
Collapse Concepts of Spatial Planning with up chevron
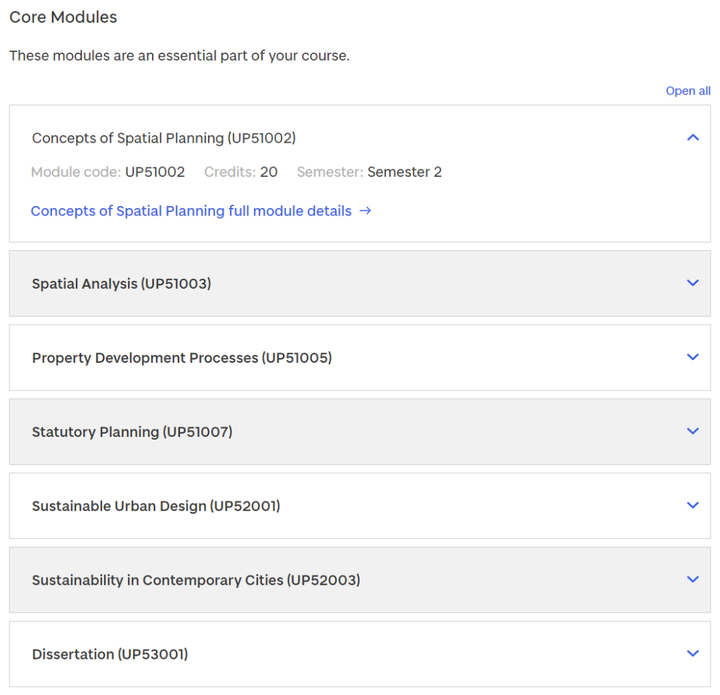692,137
